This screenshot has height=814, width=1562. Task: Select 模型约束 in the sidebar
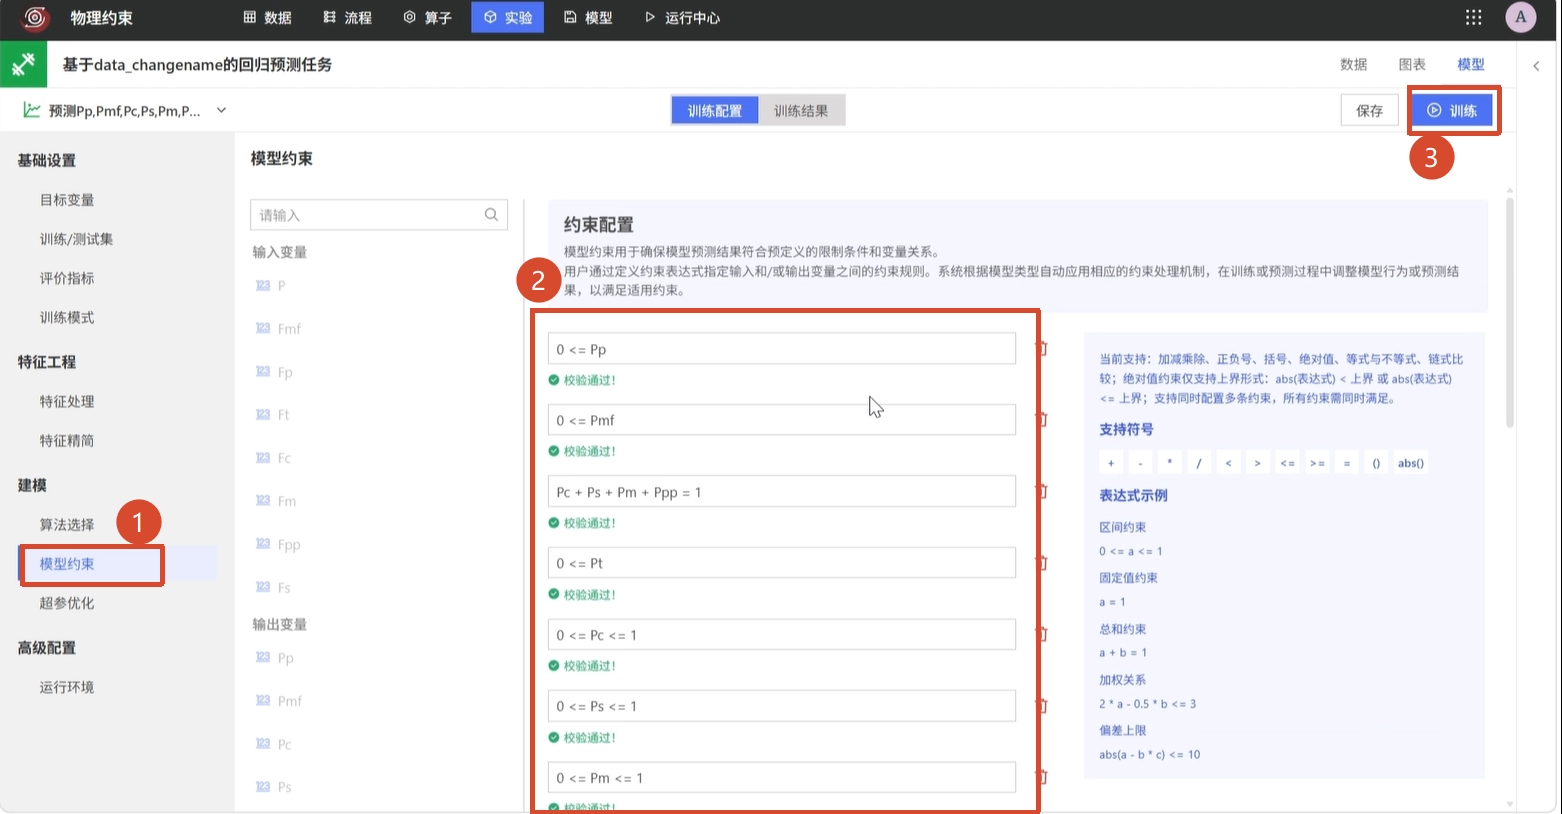point(67,564)
